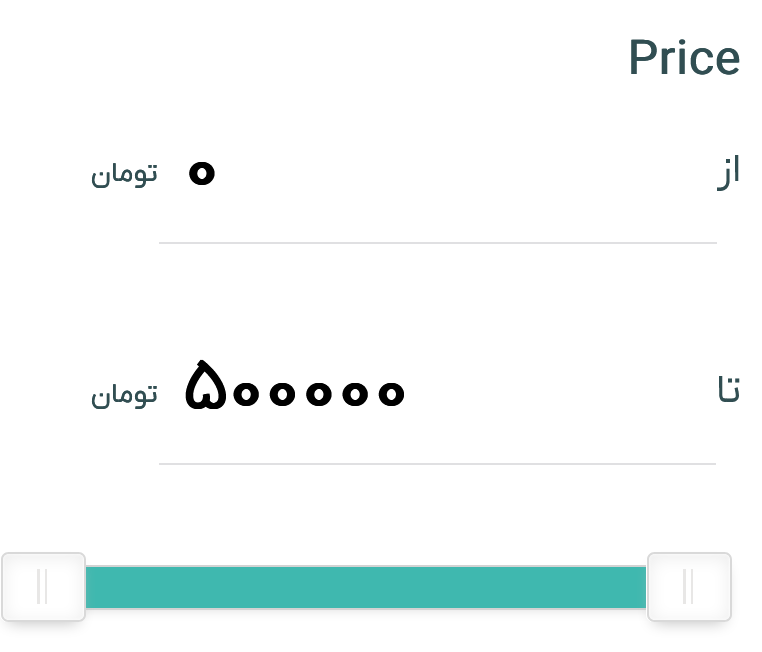The image size is (762, 652).
Task: Click the minimum price value ۰
Action: tap(201, 174)
